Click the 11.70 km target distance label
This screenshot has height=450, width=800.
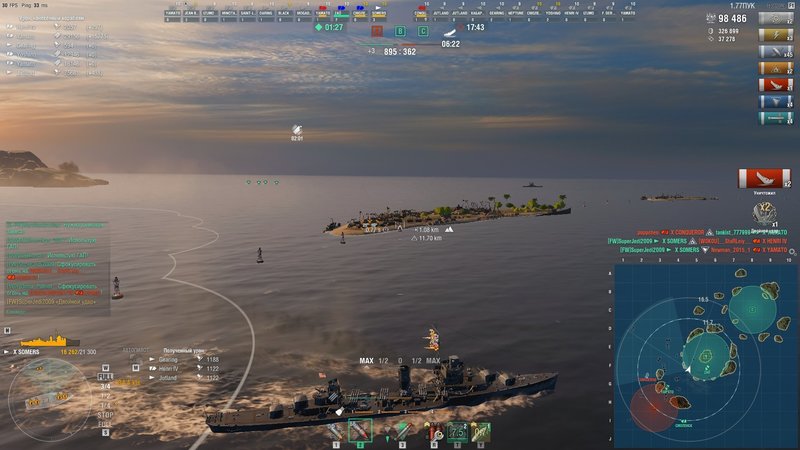coord(427,238)
